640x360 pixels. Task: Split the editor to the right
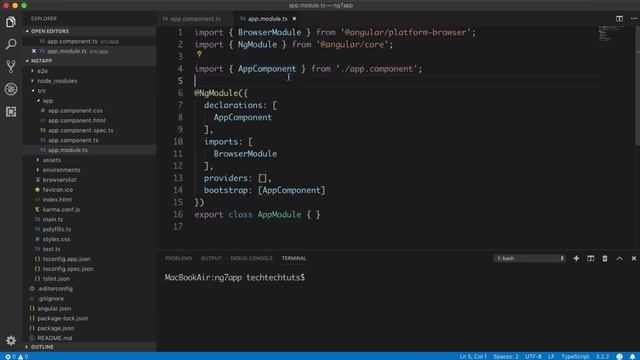pos(619,19)
